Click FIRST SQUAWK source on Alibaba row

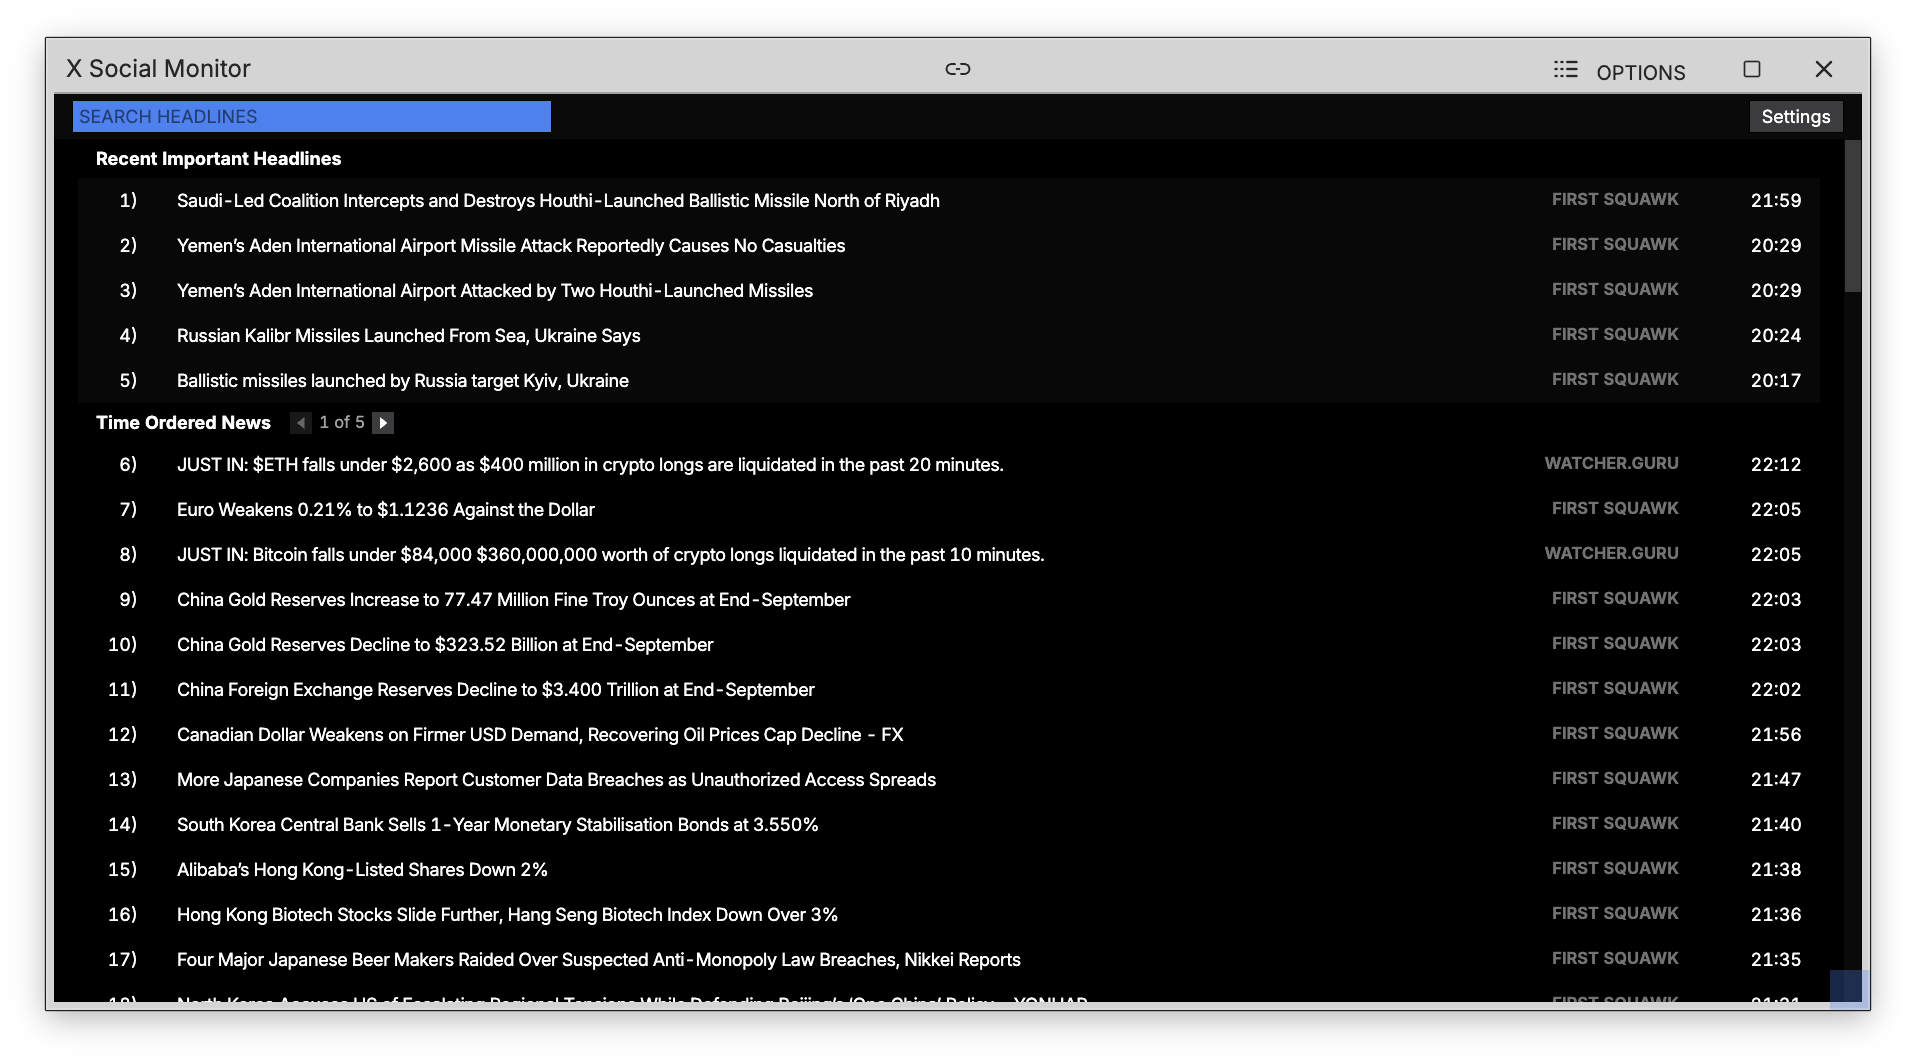click(x=1615, y=869)
